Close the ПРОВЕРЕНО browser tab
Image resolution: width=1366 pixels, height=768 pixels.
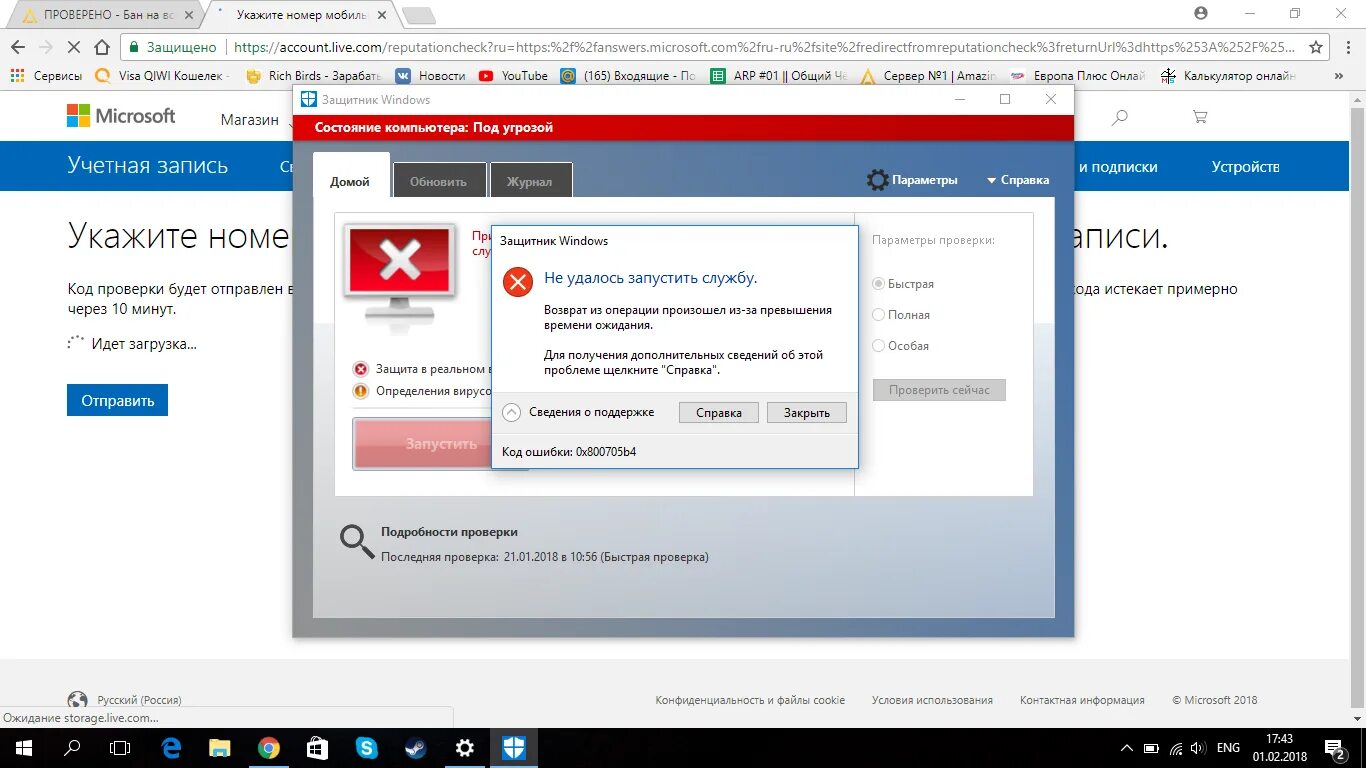point(189,15)
